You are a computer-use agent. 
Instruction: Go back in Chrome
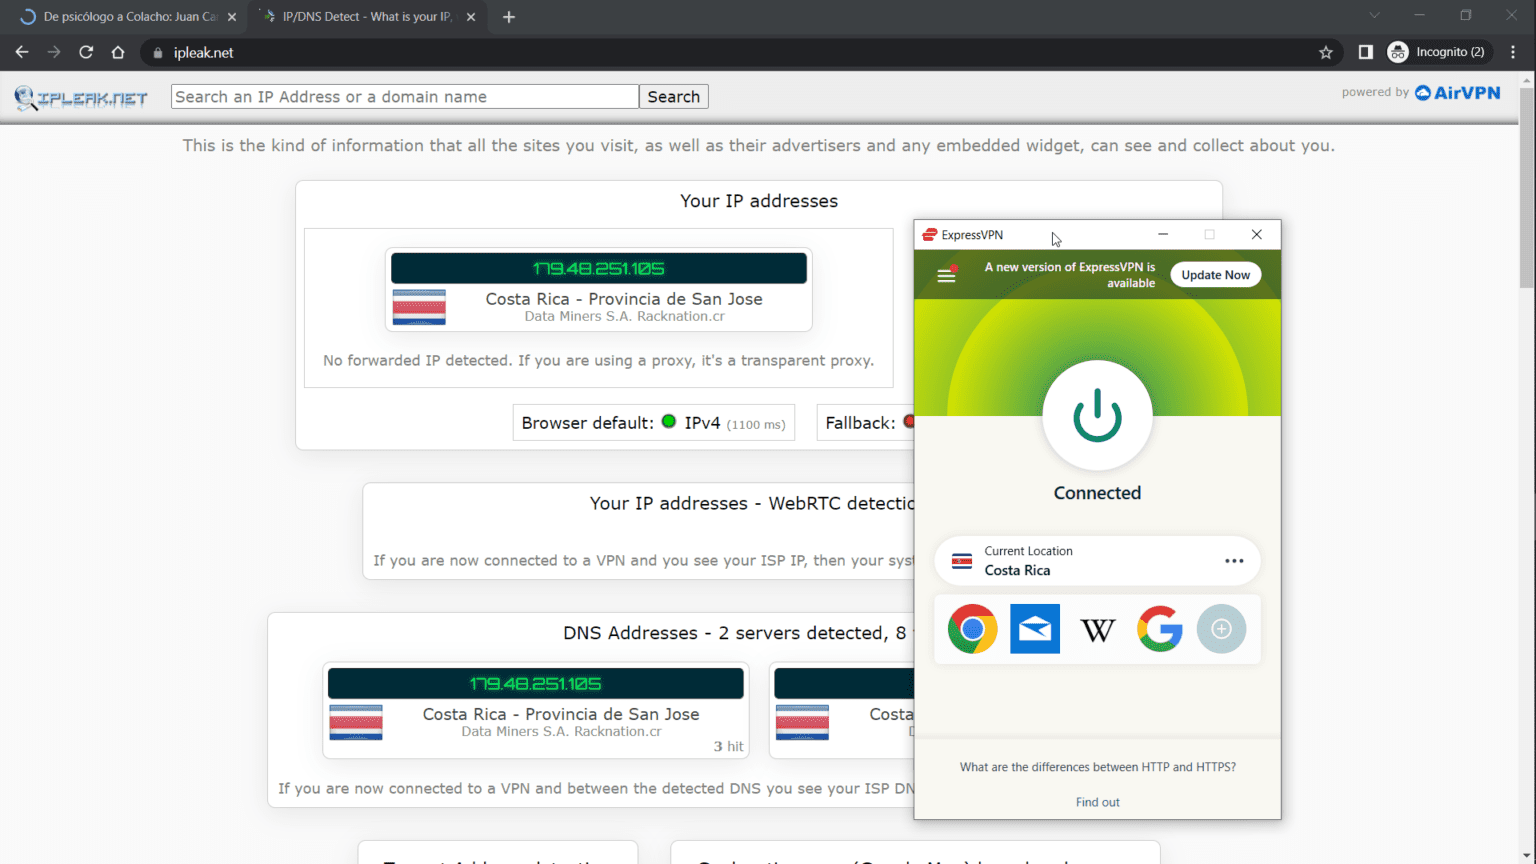coord(22,52)
